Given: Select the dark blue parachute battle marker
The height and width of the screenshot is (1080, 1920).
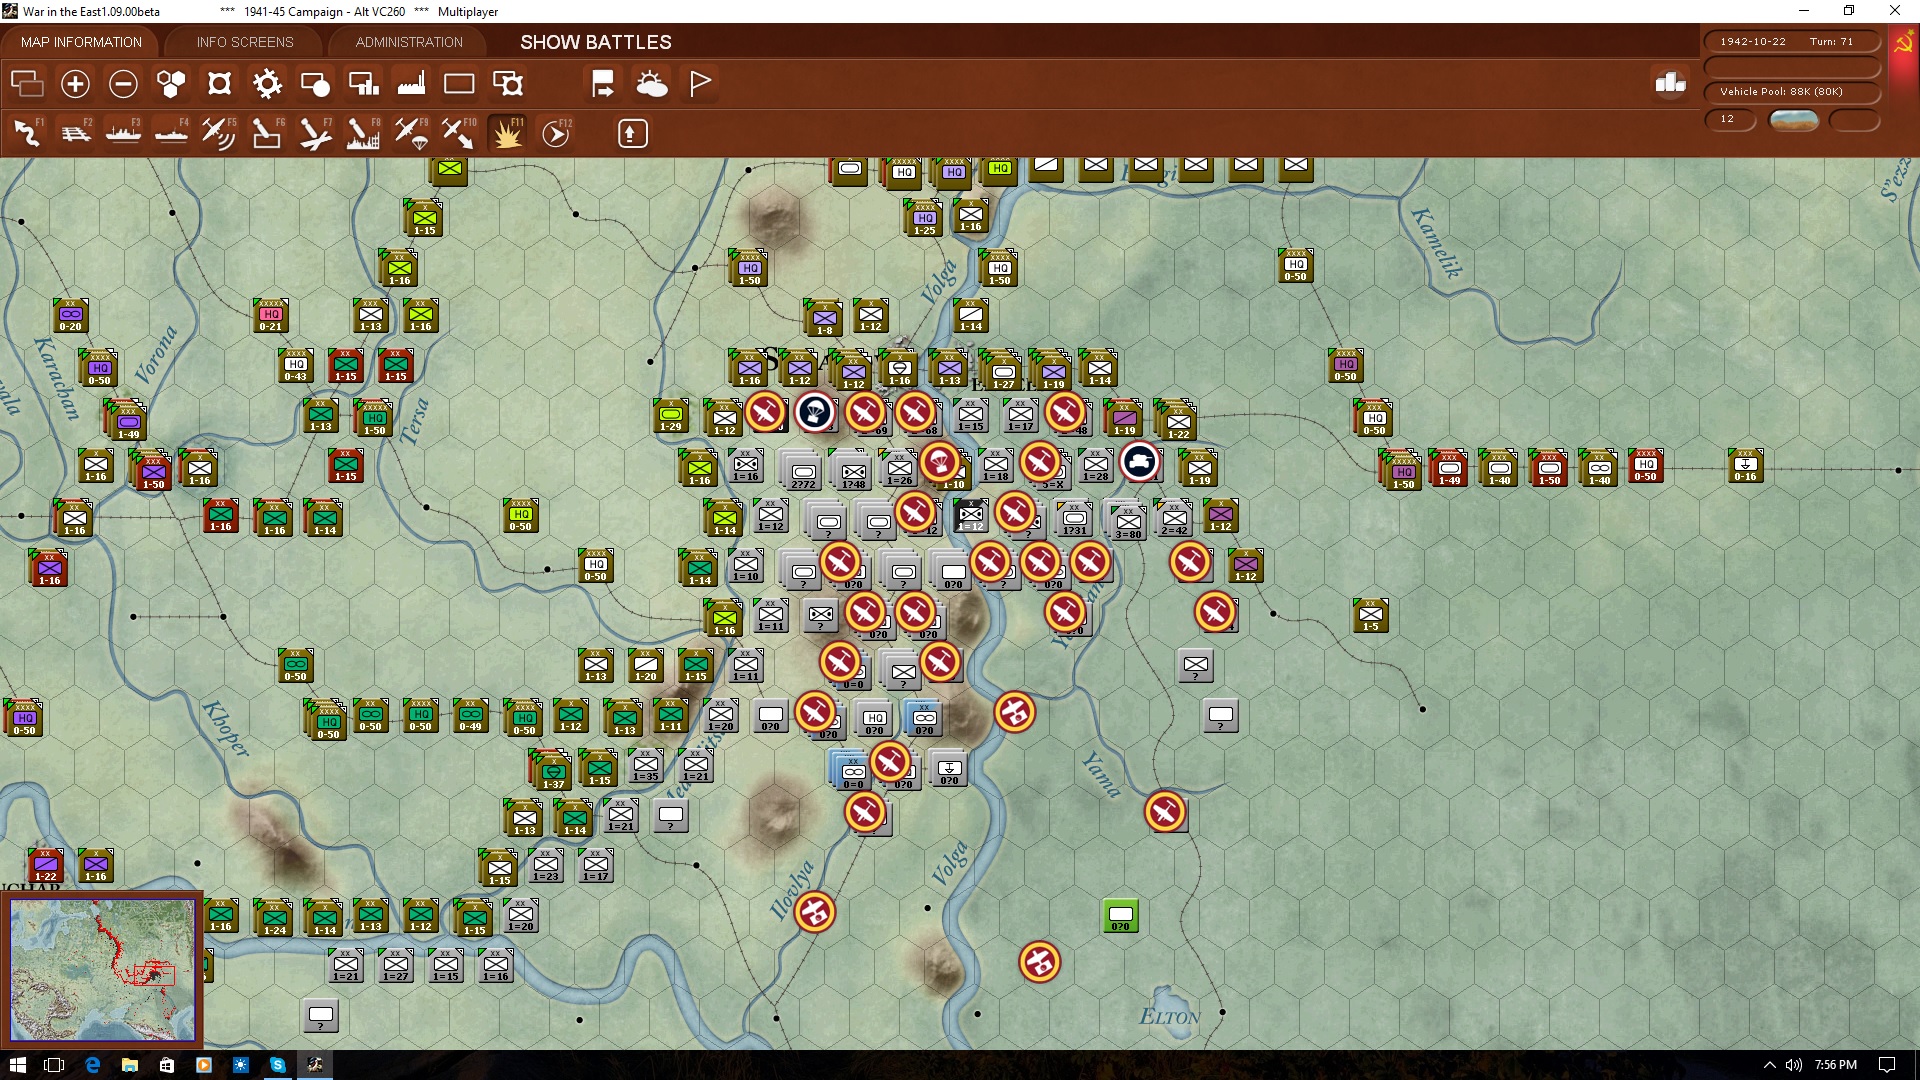Looking at the screenshot, I should tap(815, 411).
